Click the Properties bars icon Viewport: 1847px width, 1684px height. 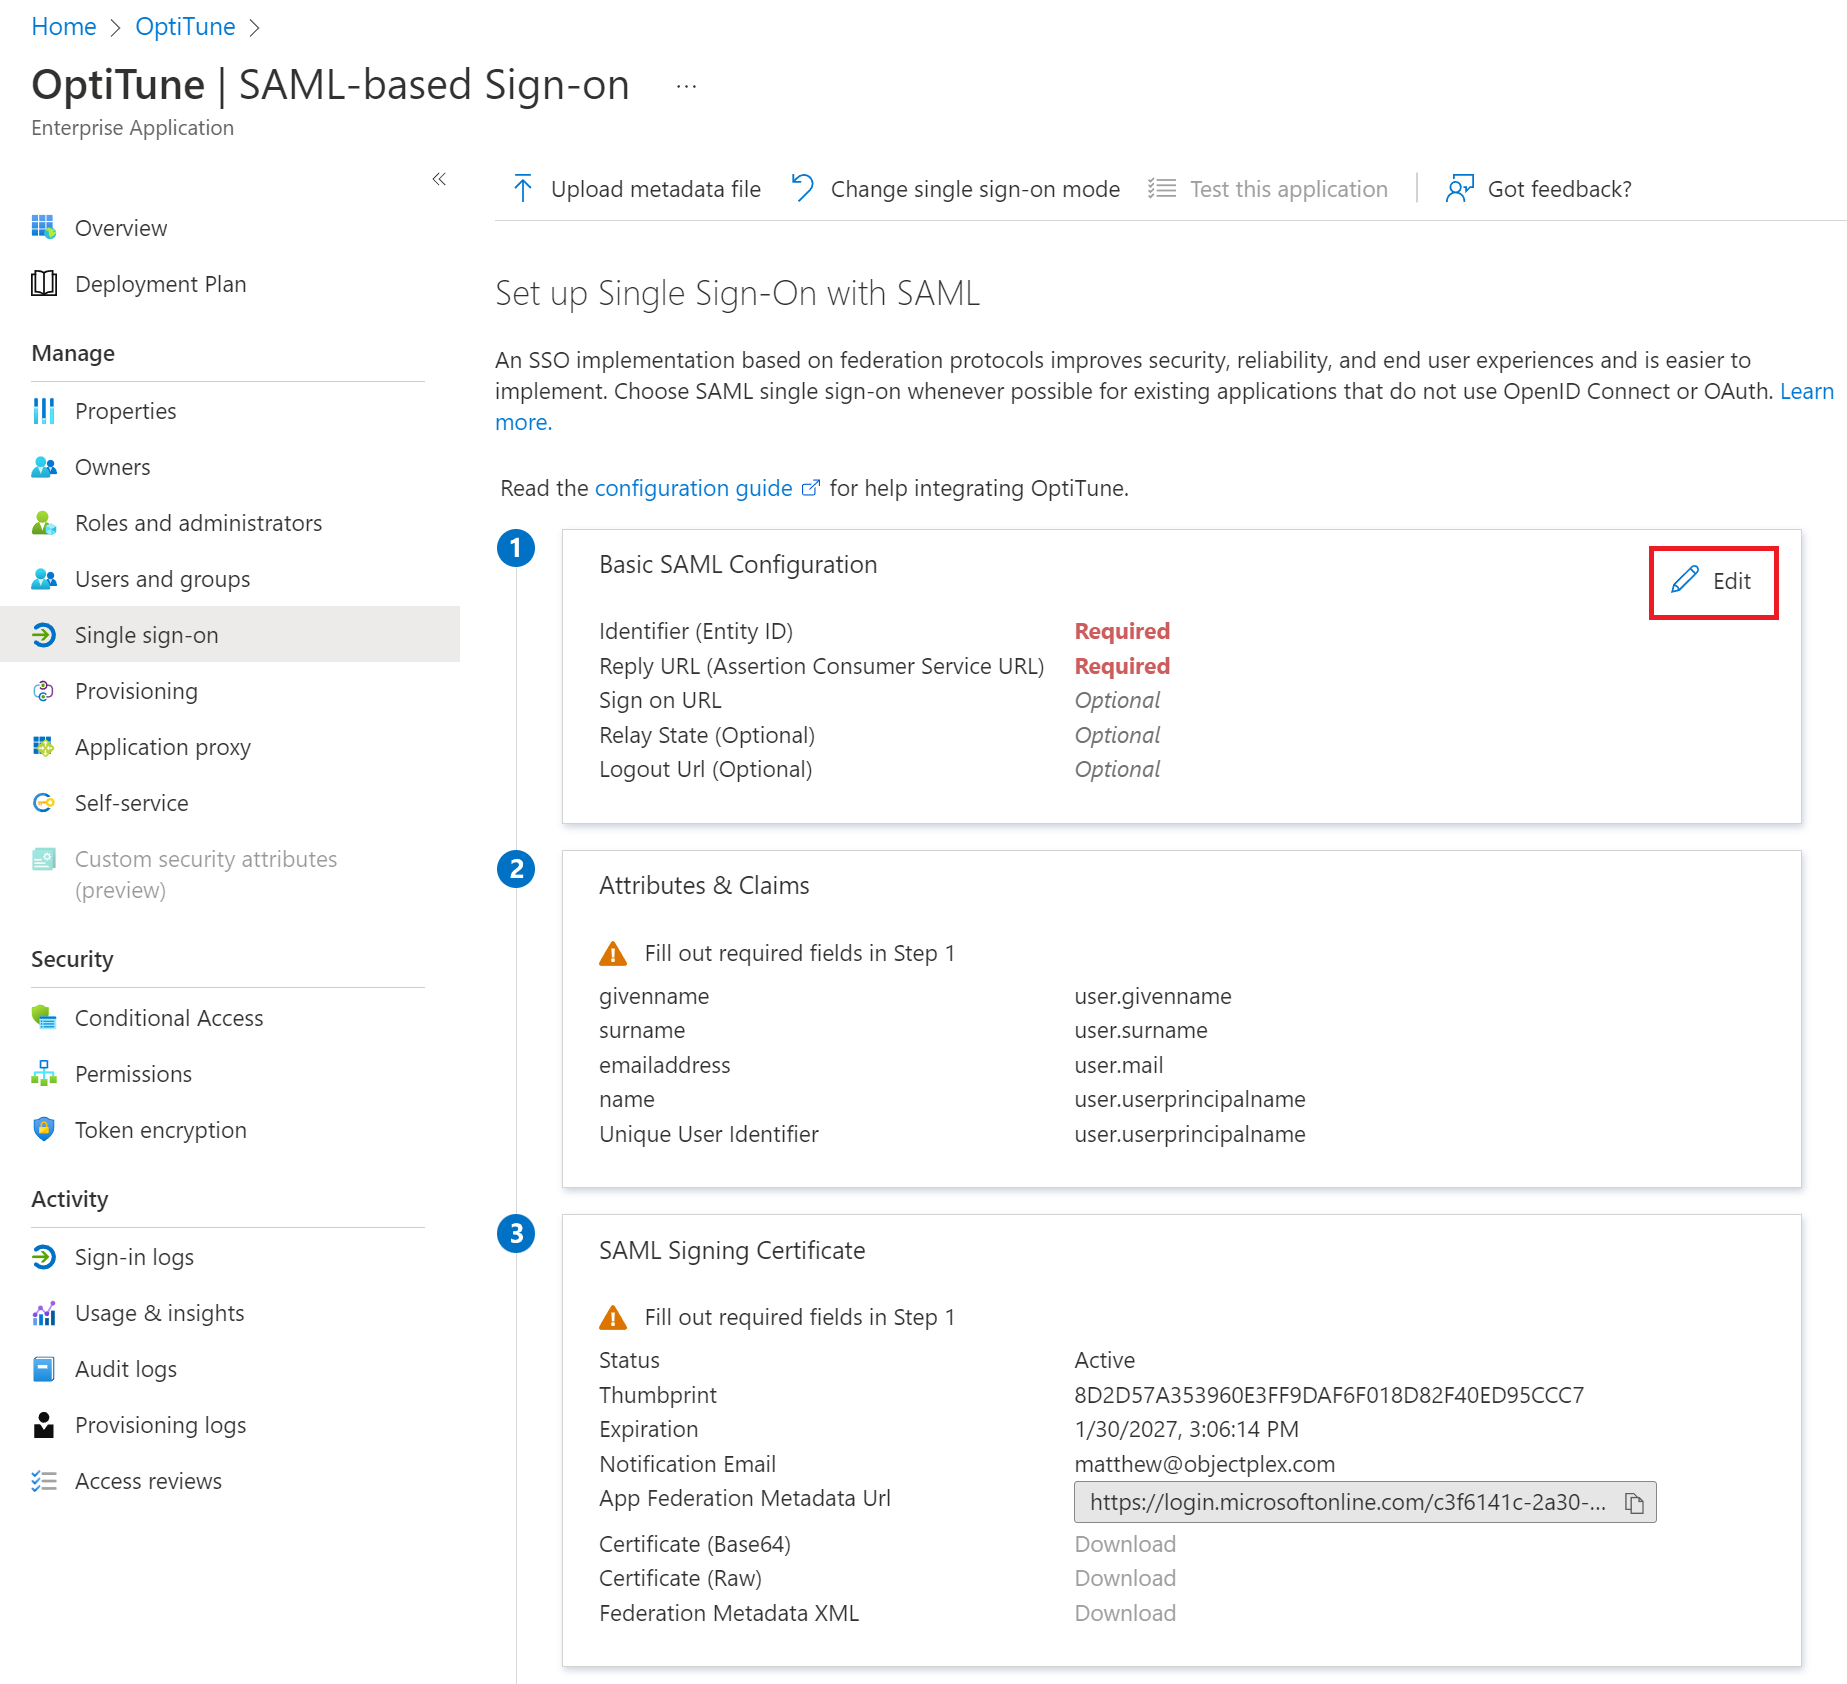pyautogui.click(x=44, y=410)
